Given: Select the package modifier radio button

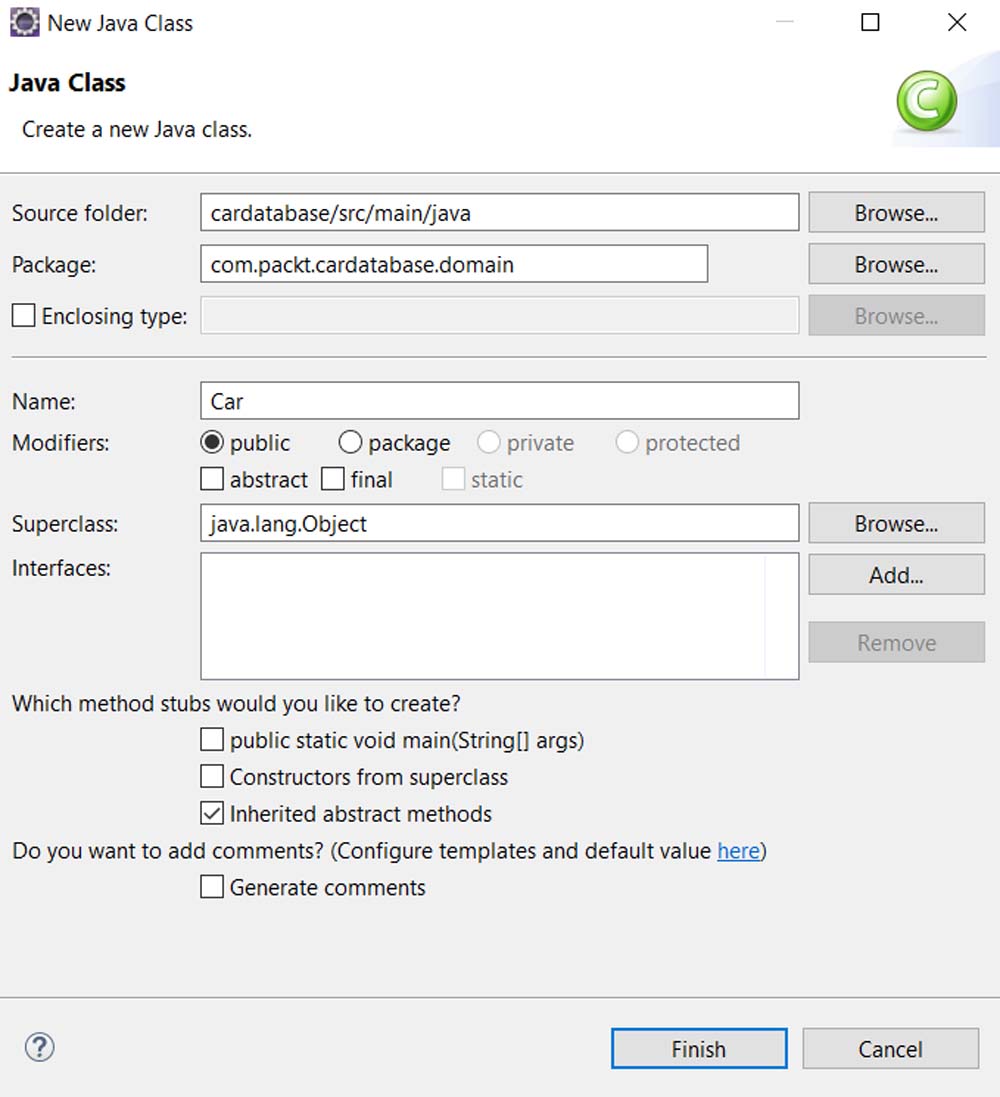Looking at the screenshot, I should [350, 442].
